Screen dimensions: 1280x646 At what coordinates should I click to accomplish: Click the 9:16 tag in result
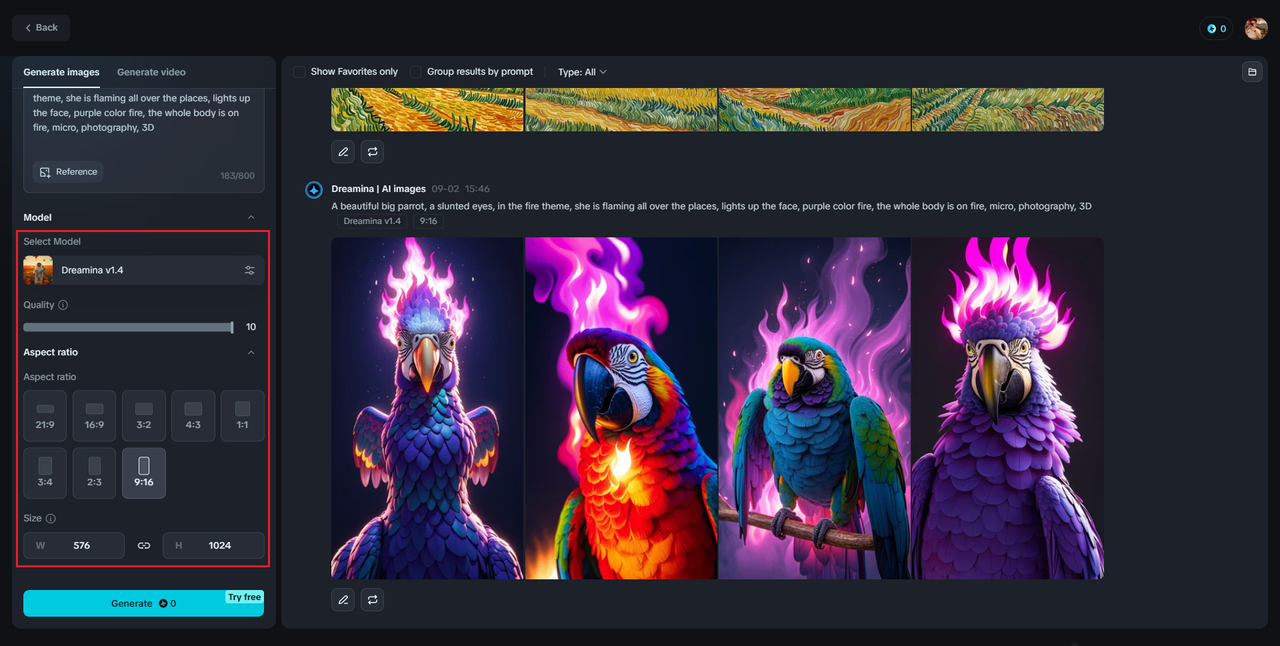[428, 221]
